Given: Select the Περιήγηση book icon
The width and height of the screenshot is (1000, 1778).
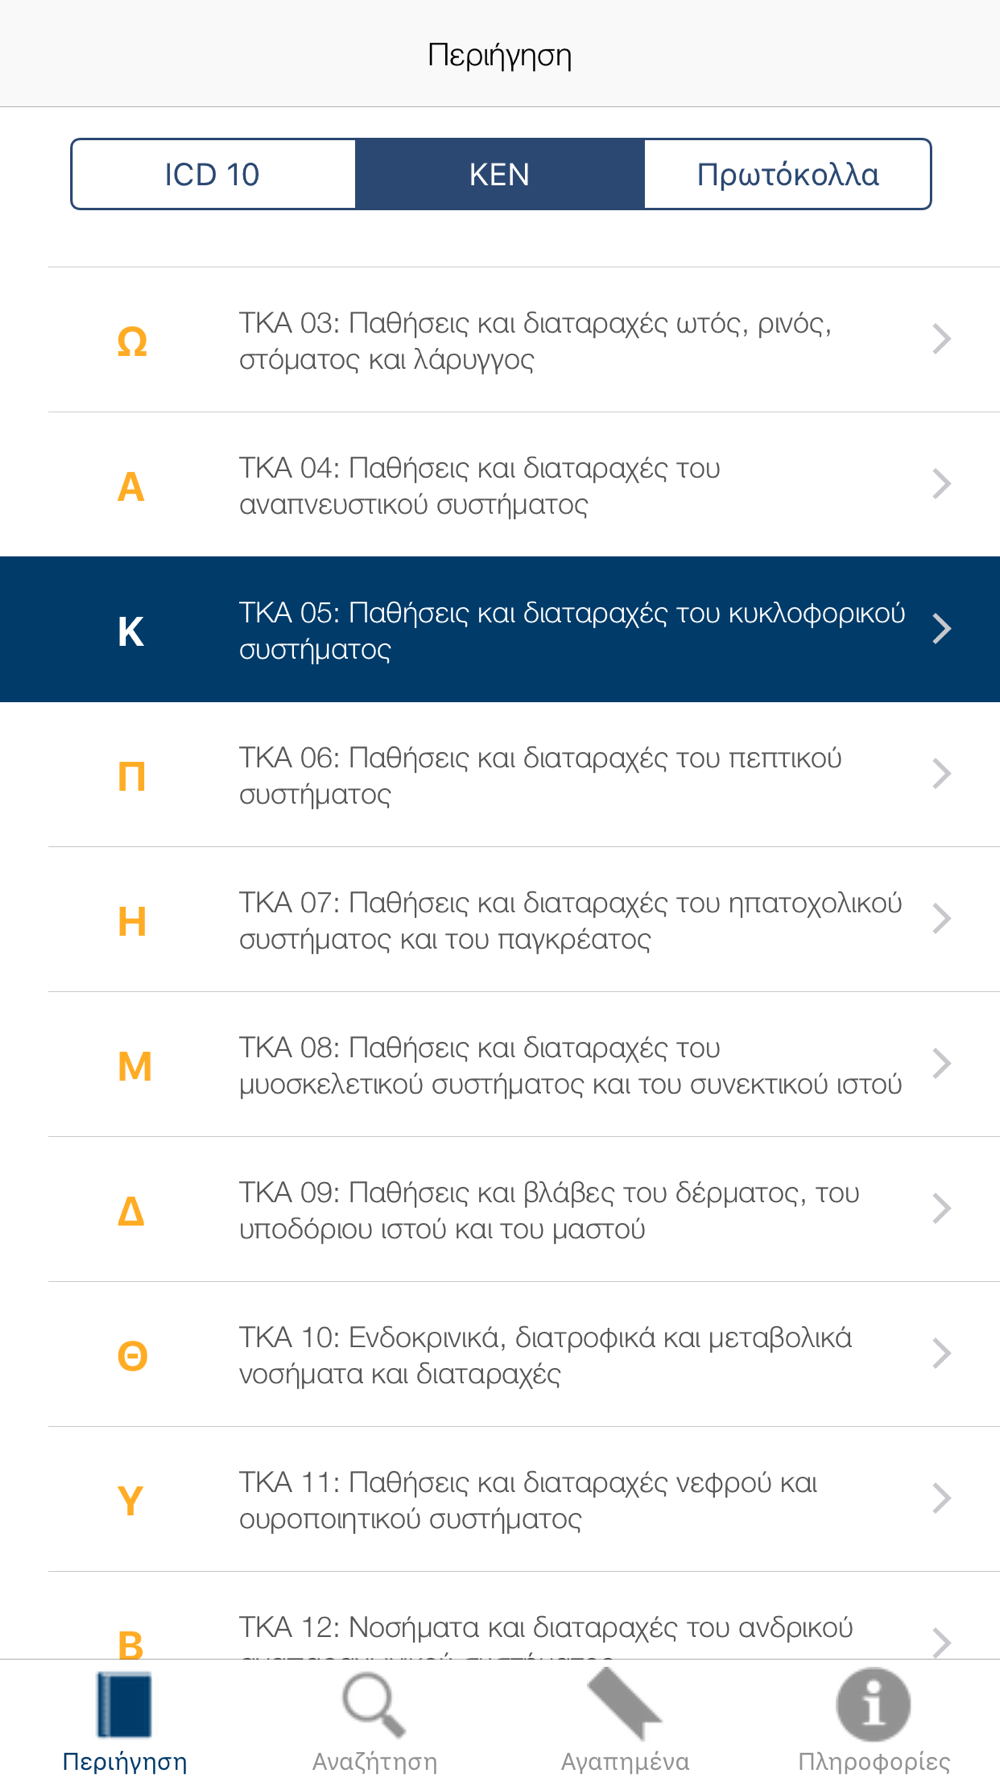Looking at the screenshot, I should click(x=125, y=1705).
